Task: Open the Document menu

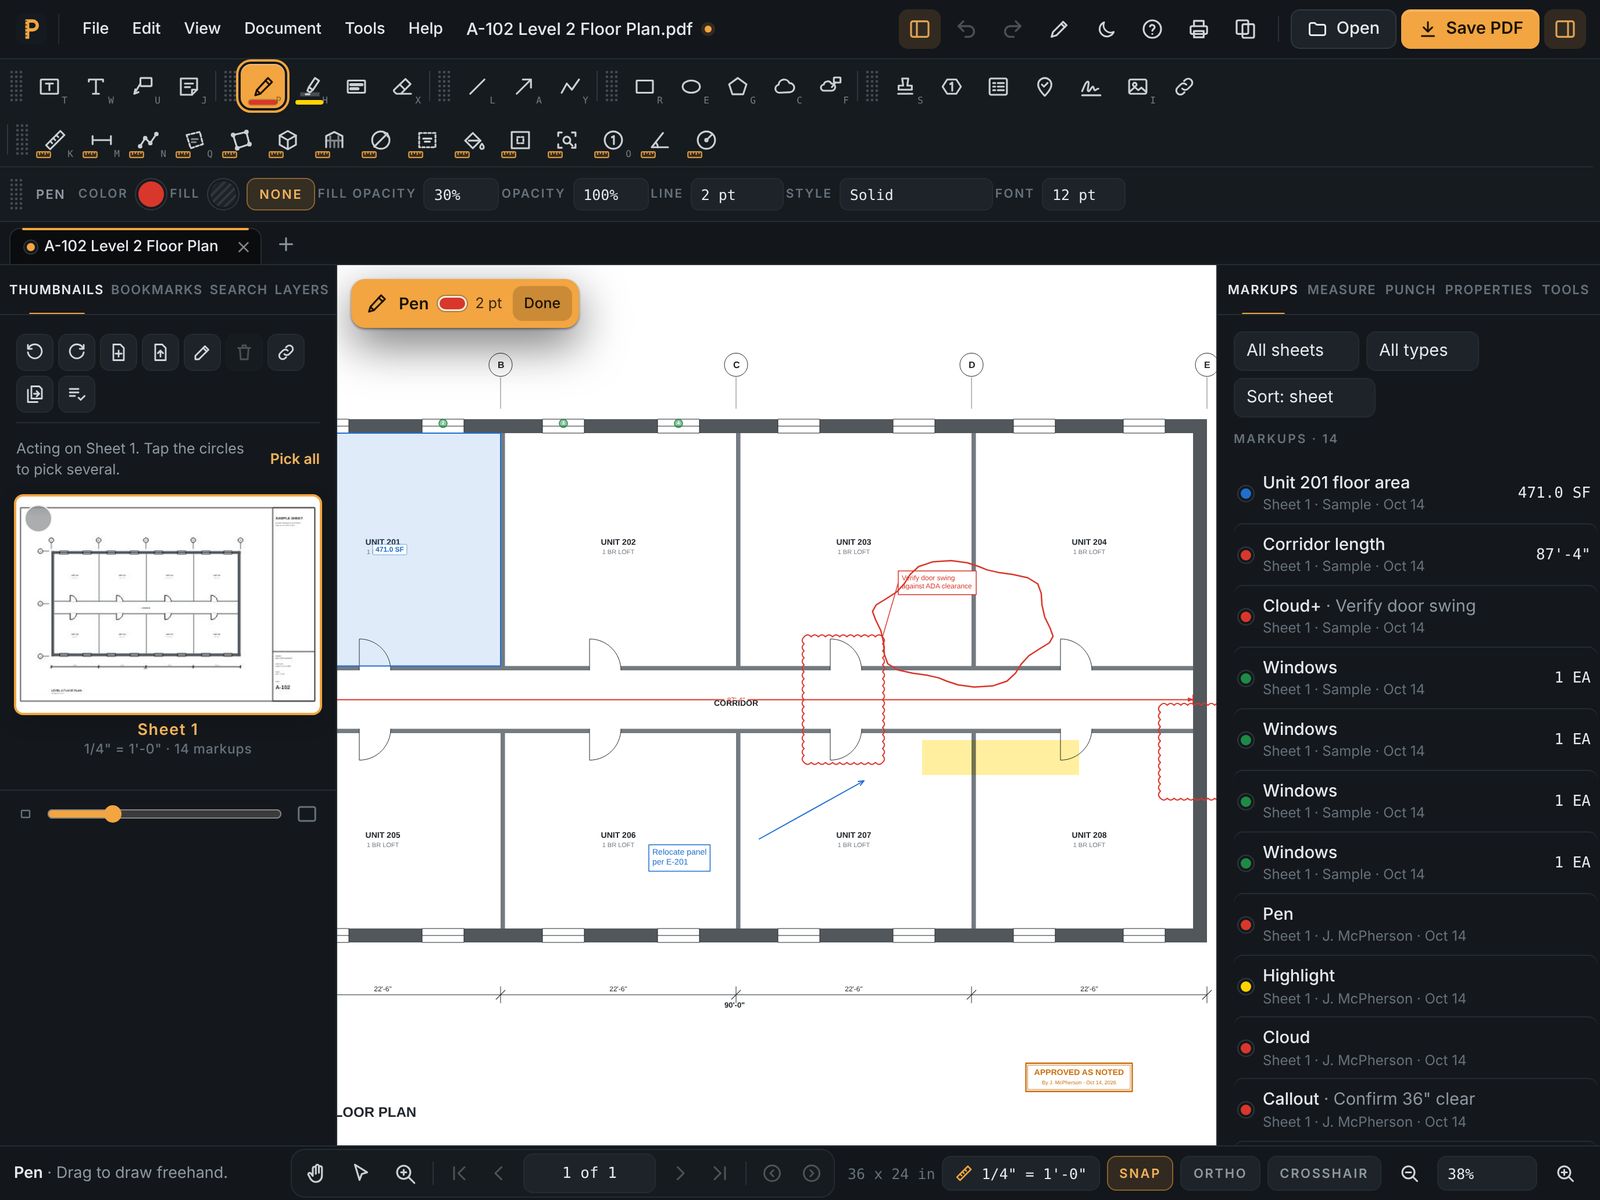Action: [283, 28]
